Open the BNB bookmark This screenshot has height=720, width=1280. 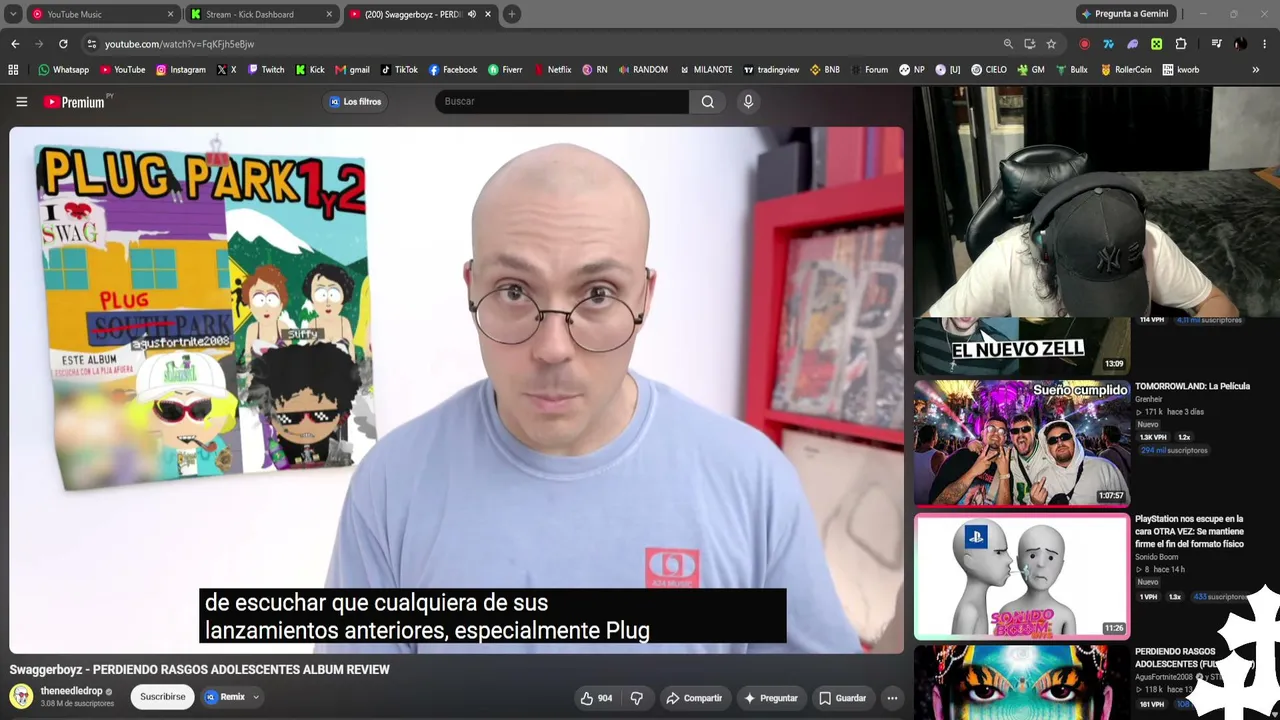tap(825, 70)
